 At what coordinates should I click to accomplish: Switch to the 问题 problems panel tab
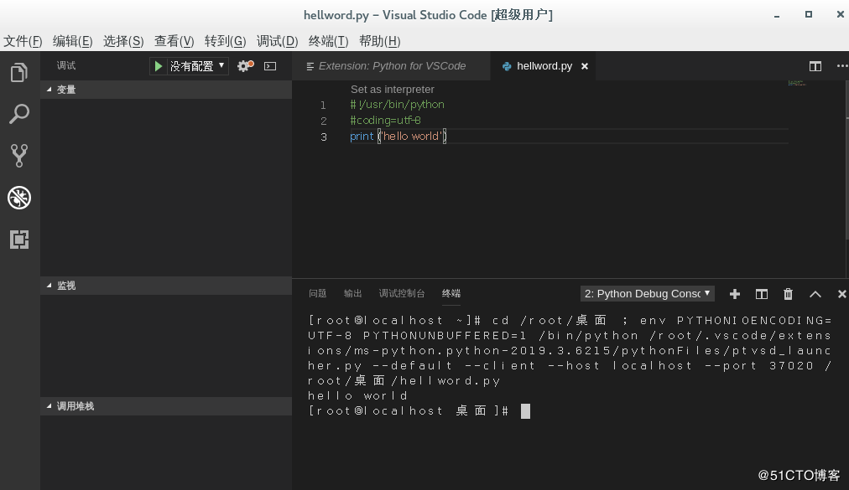[x=317, y=294]
